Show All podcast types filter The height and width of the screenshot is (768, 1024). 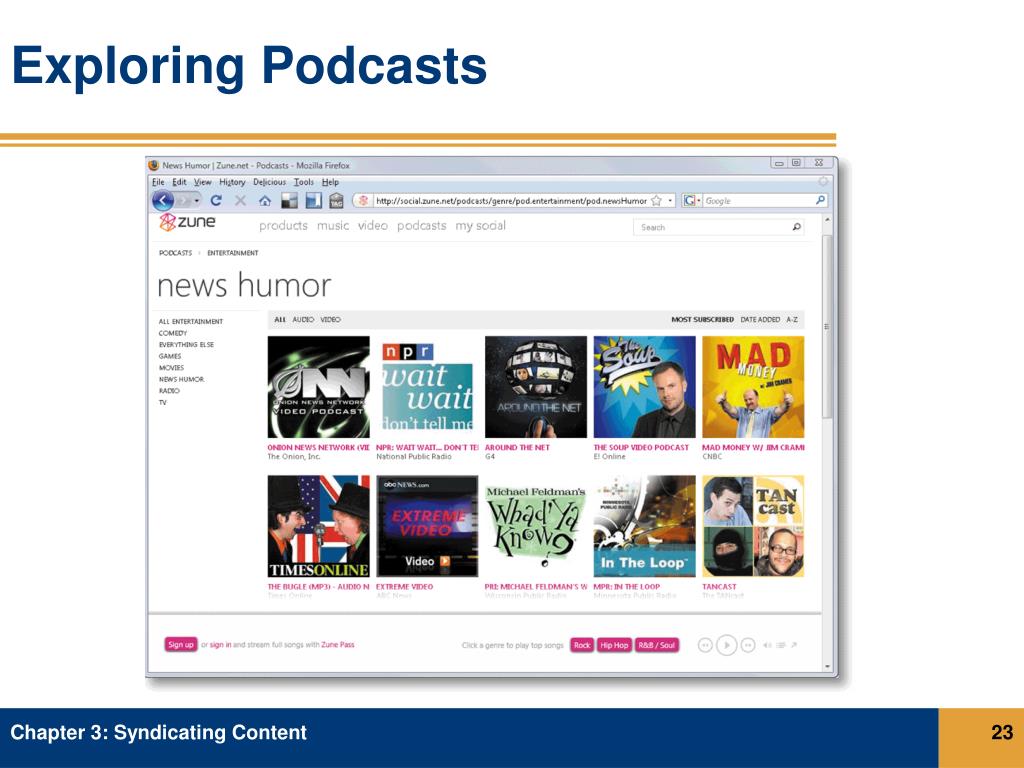280,319
